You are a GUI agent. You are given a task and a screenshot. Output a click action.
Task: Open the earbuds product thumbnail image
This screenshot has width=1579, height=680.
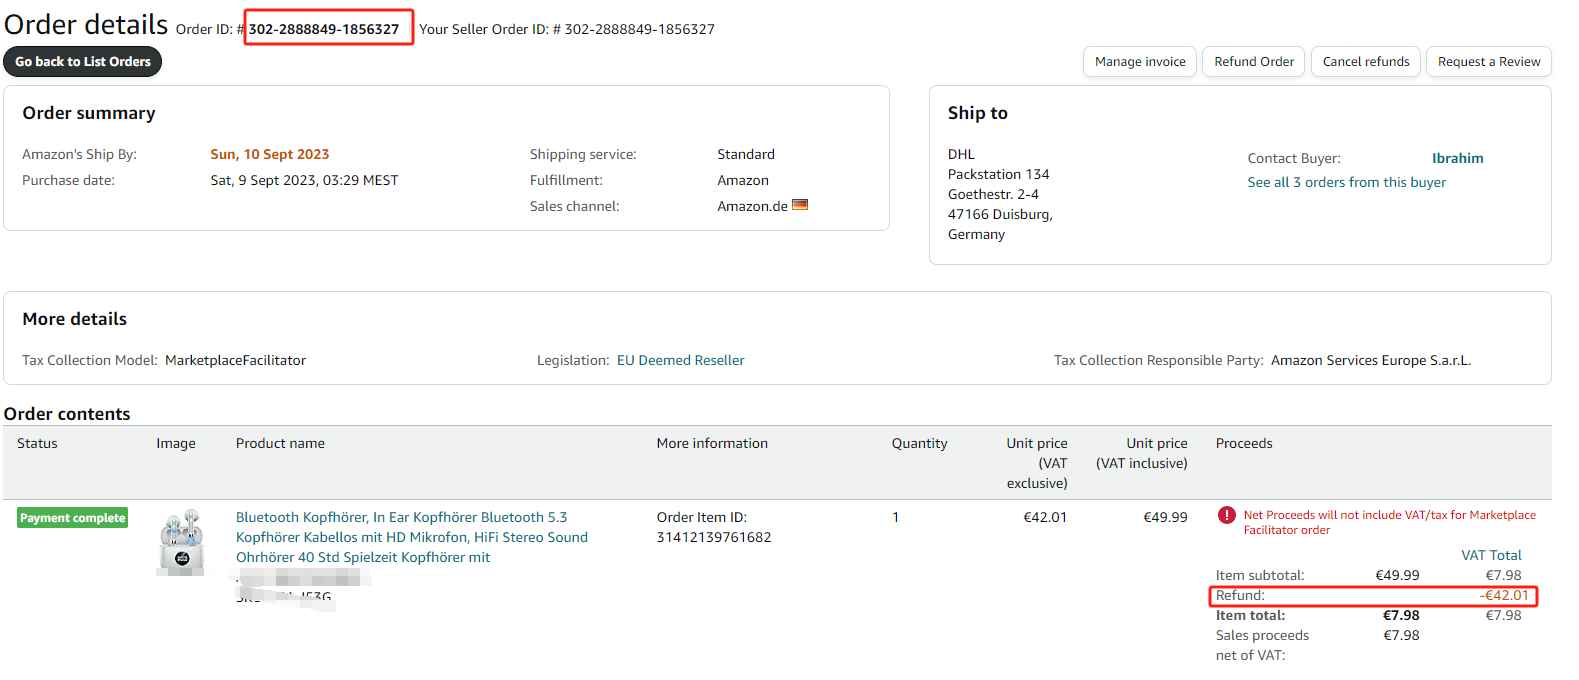(x=182, y=542)
